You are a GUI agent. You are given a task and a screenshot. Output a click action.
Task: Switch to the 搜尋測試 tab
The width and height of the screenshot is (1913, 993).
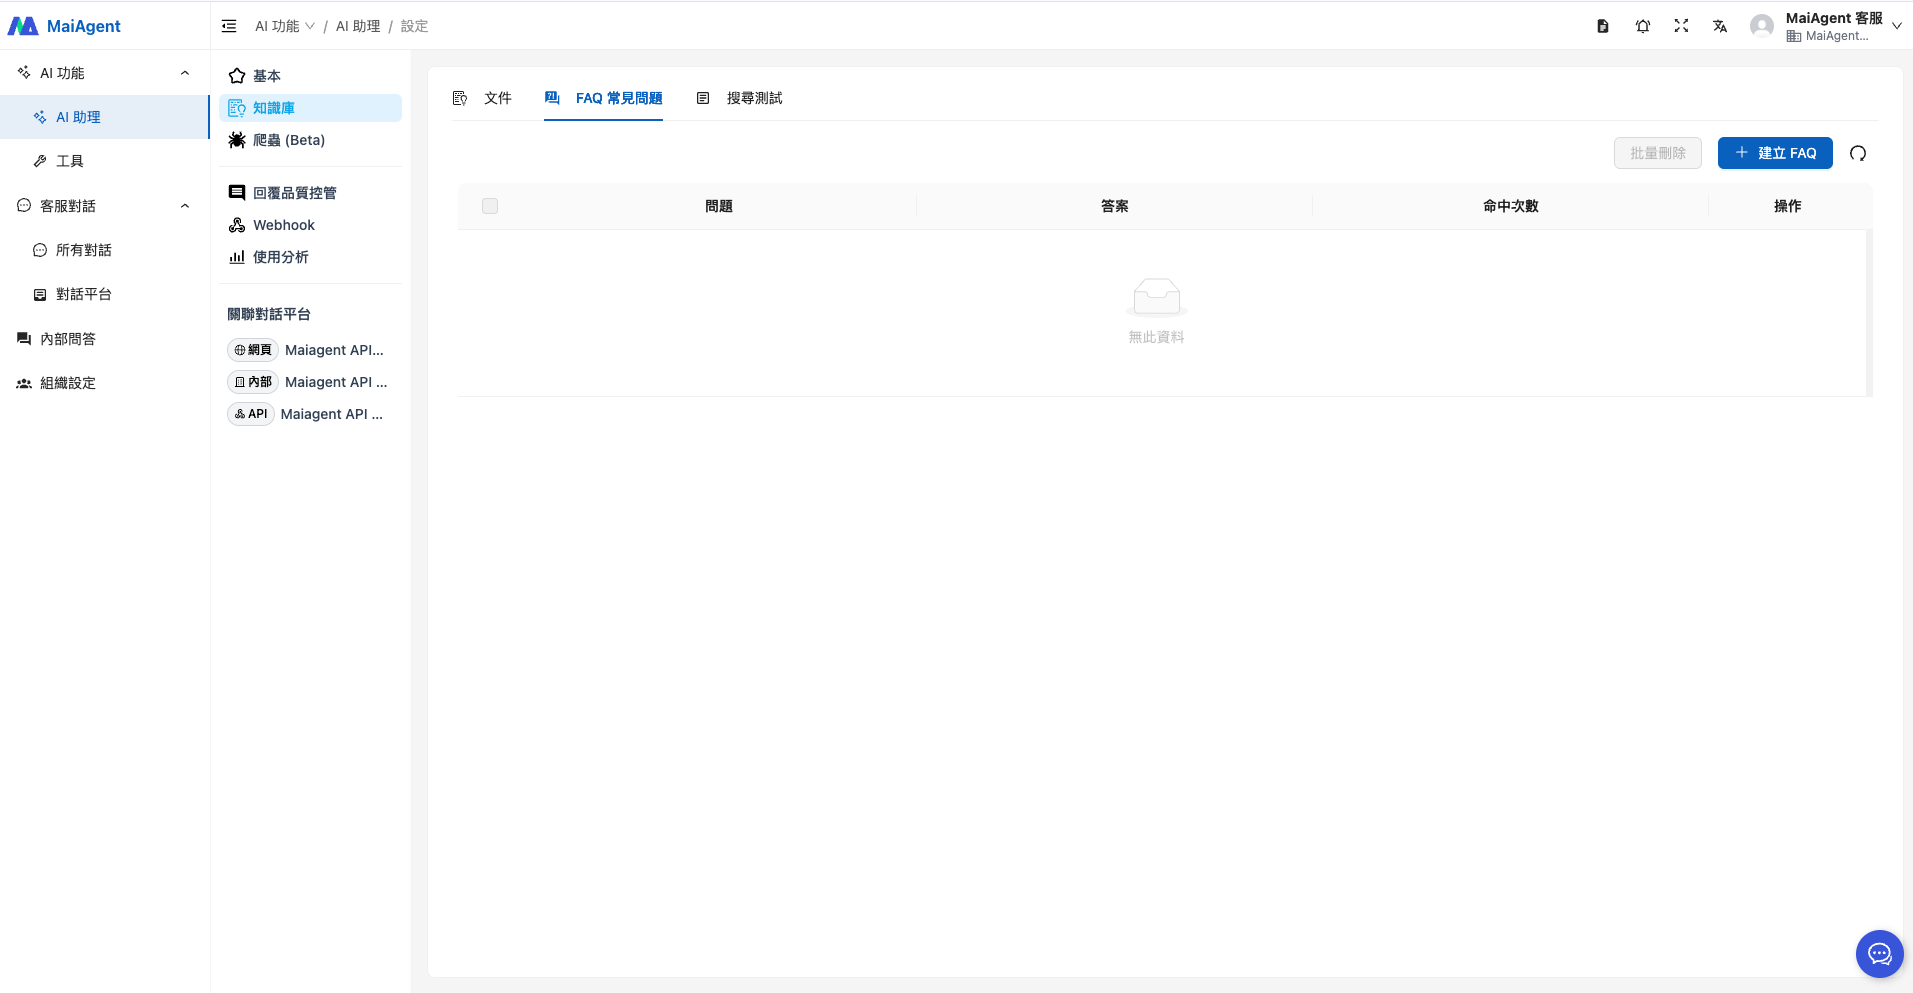click(x=740, y=98)
